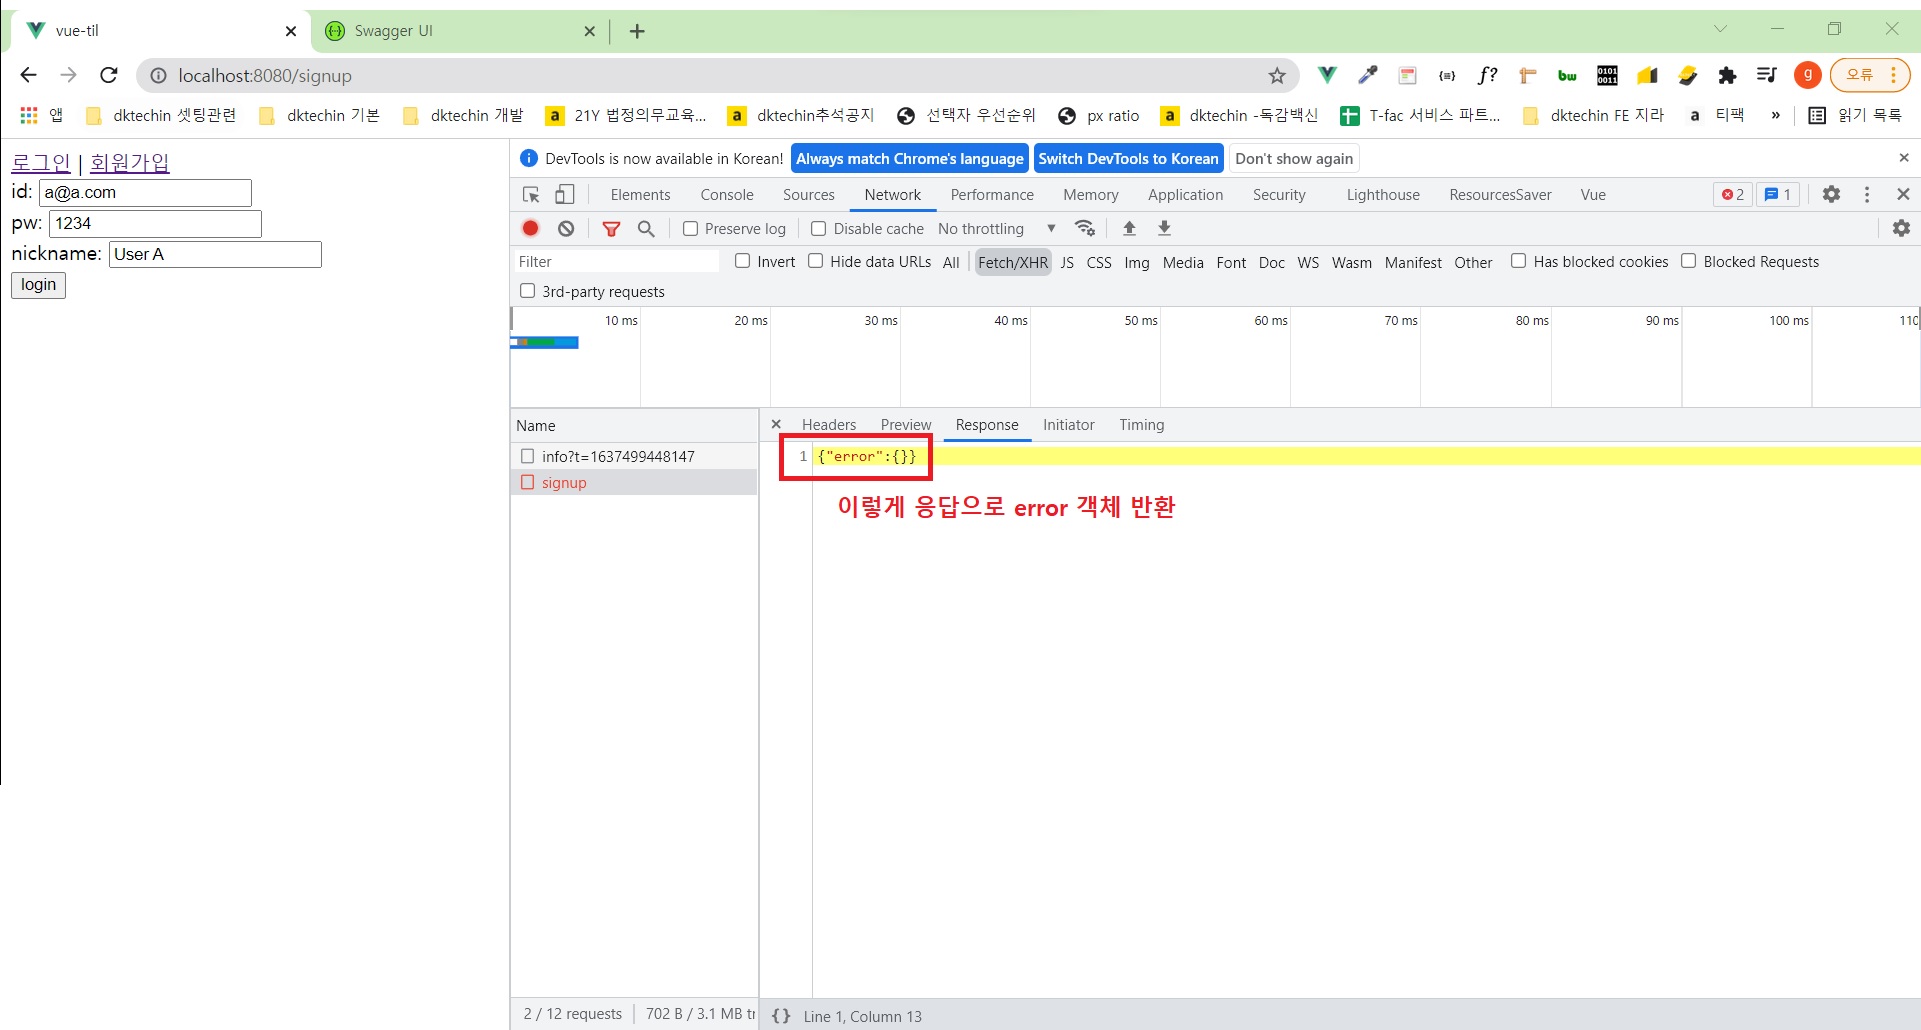Toggle the network filter funnel icon
Image resolution: width=1921 pixels, height=1030 pixels.
pos(611,229)
